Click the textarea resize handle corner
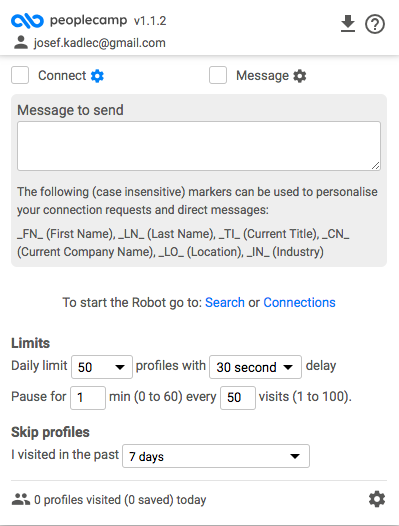The width and height of the screenshot is (399, 526). pyautogui.click(x=376, y=165)
